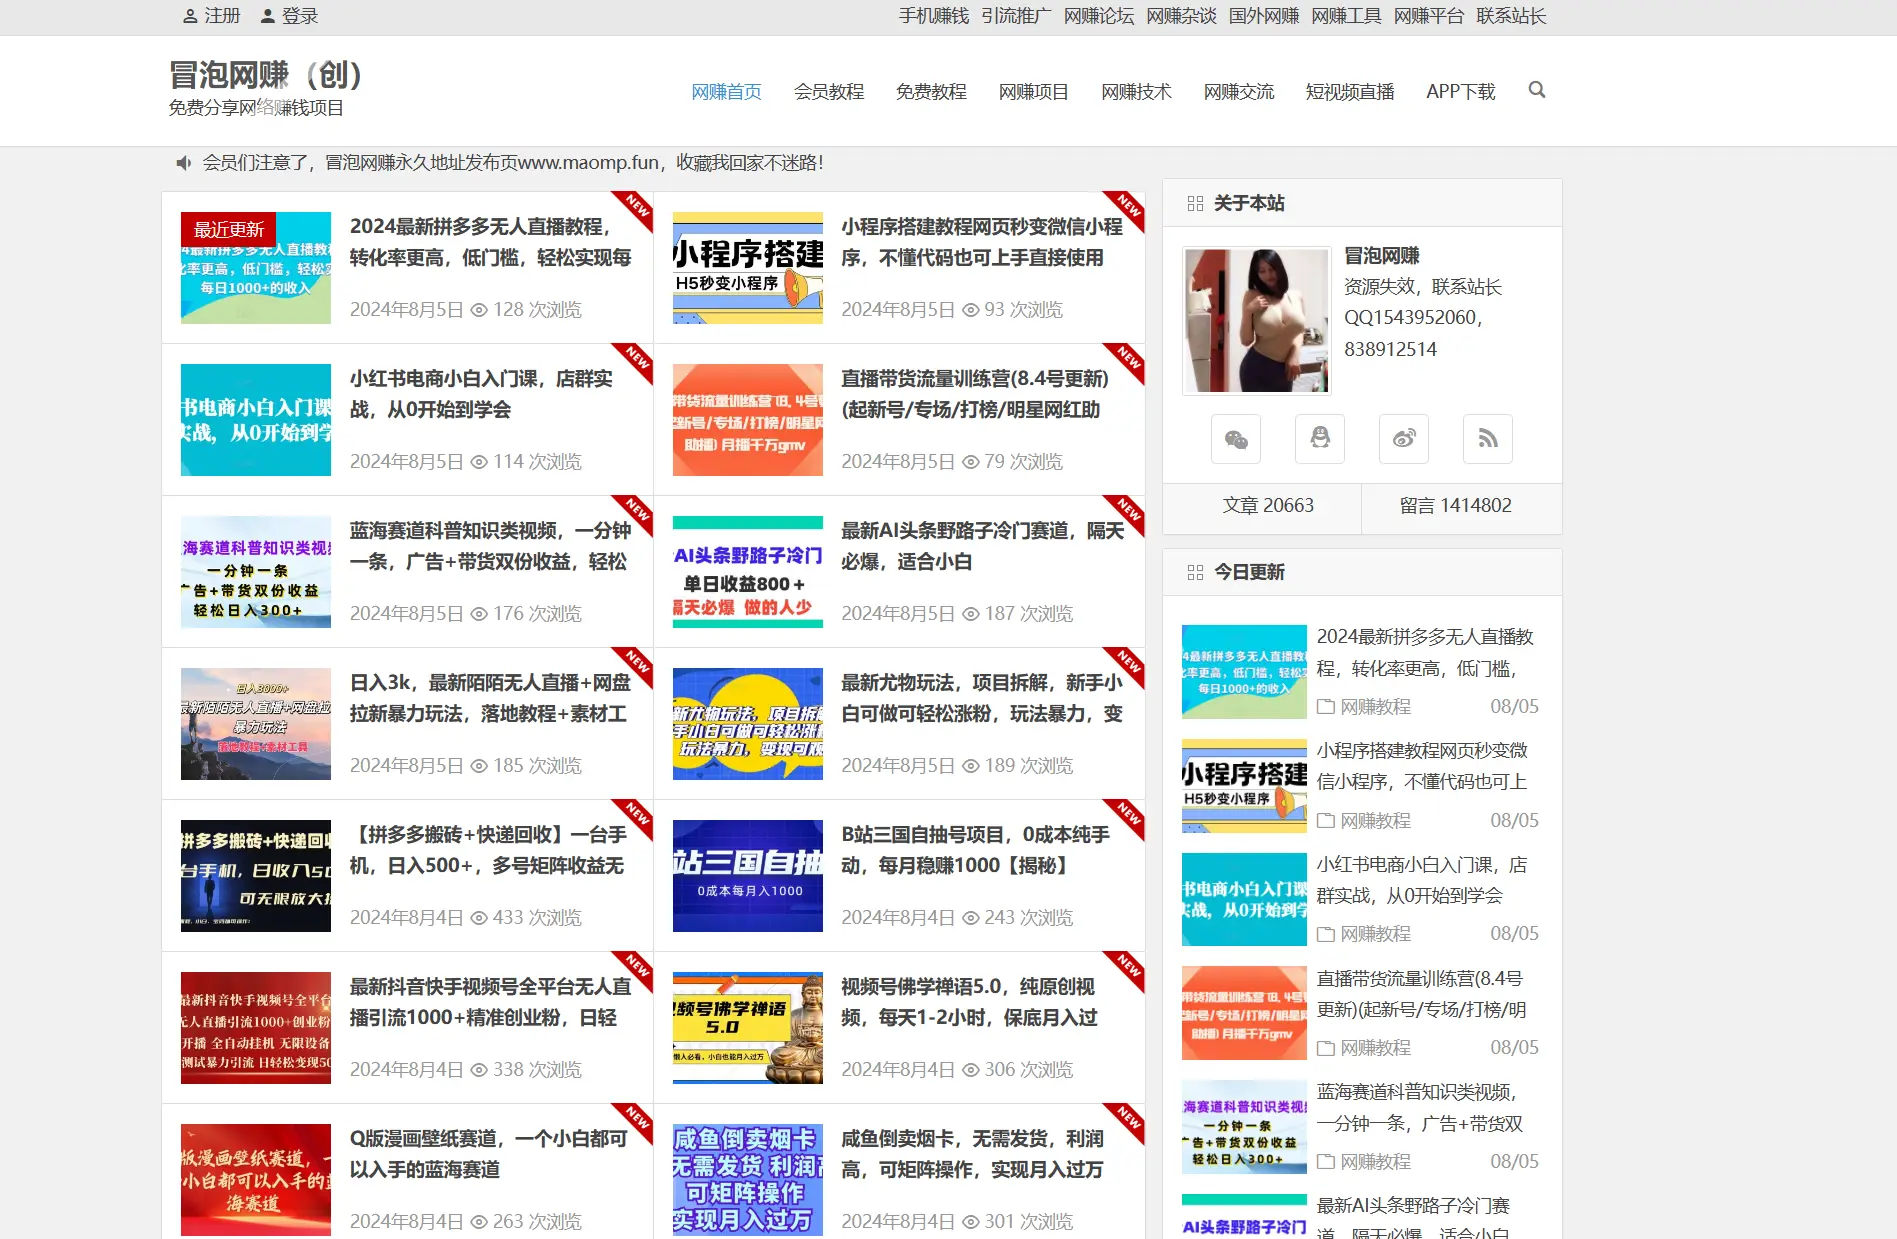The width and height of the screenshot is (1897, 1239).
Task: Open article 蓝海赛道科普知识类视频 in main list
Action: (x=490, y=546)
